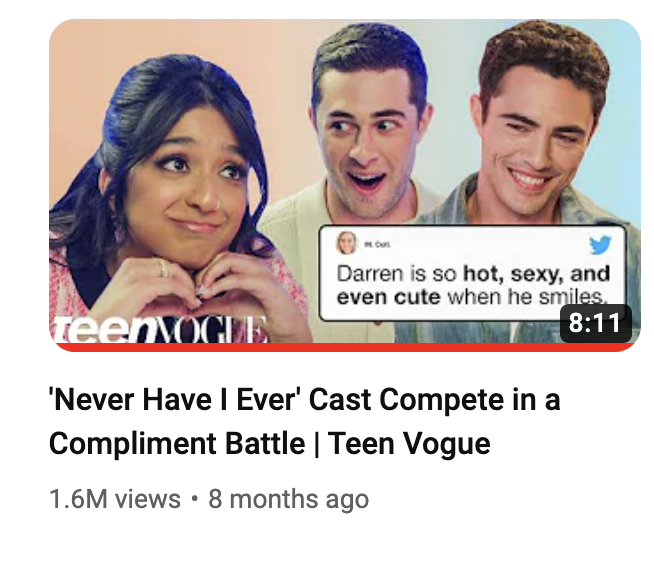Click the 'hot, sexy, and' bold tweet text
Viewport: 654px width, 564px height.
coord(537,274)
